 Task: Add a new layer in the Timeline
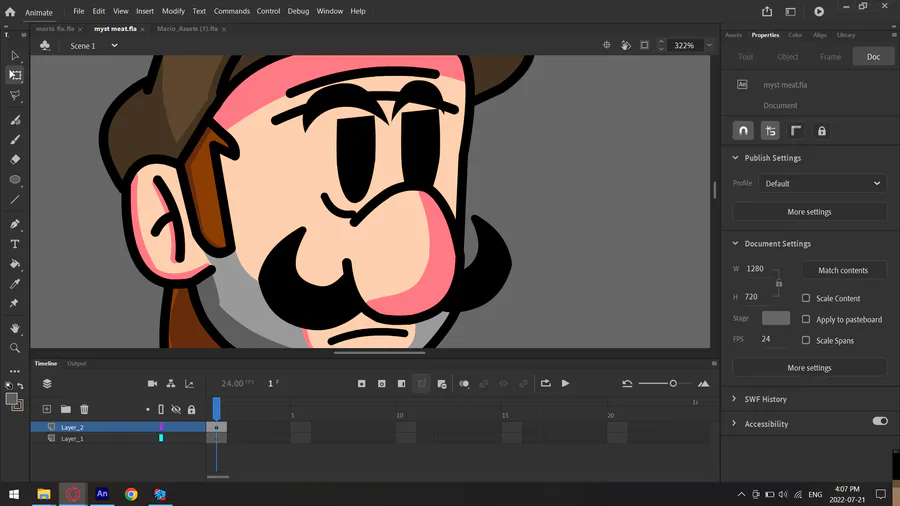pos(46,409)
